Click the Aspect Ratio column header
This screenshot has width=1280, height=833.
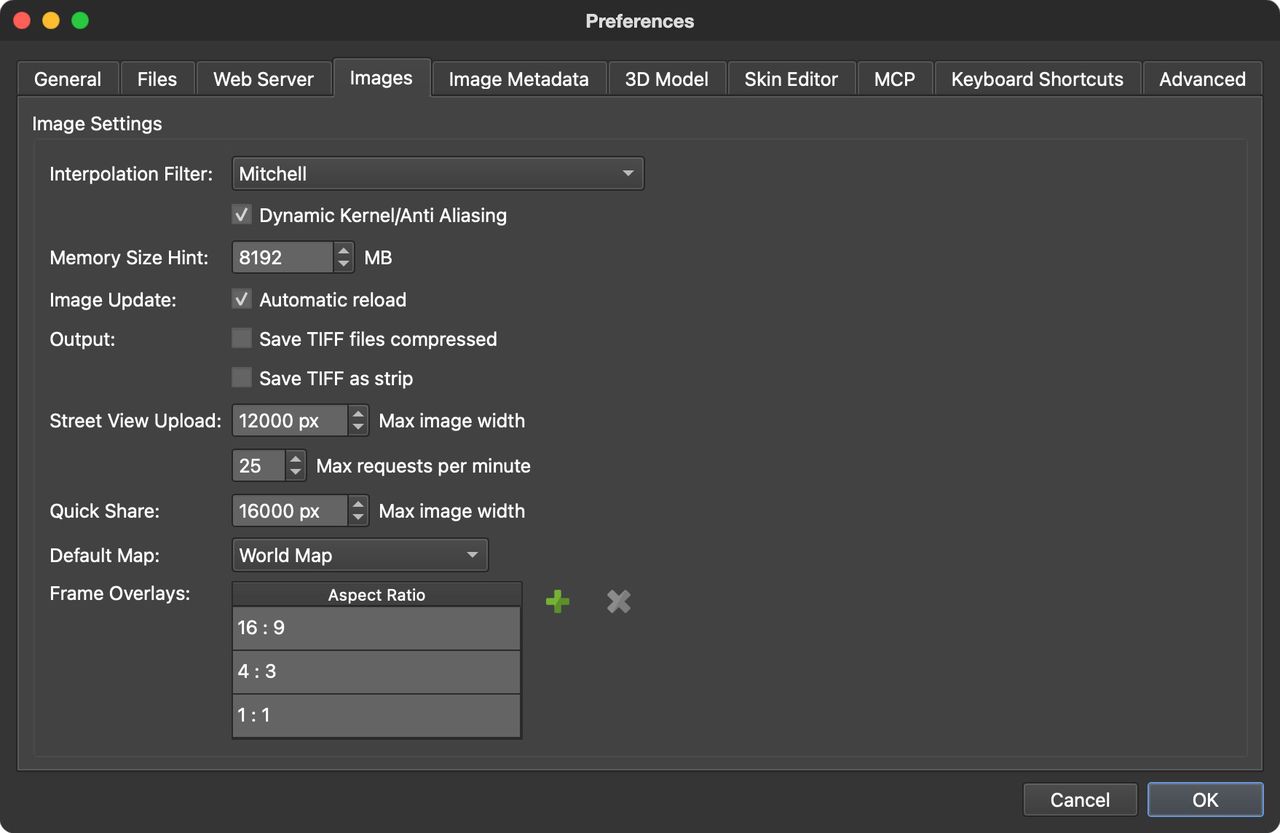[x=377, y=595]
